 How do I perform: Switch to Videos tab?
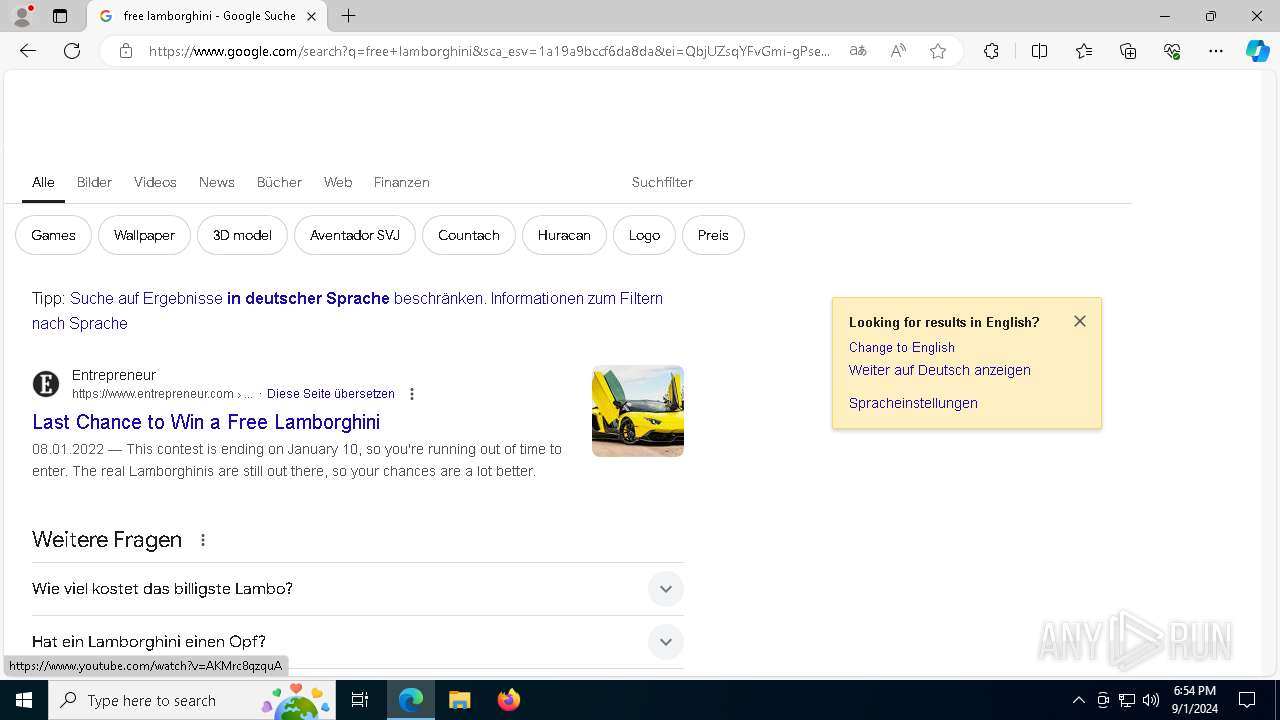coord(155,182)
